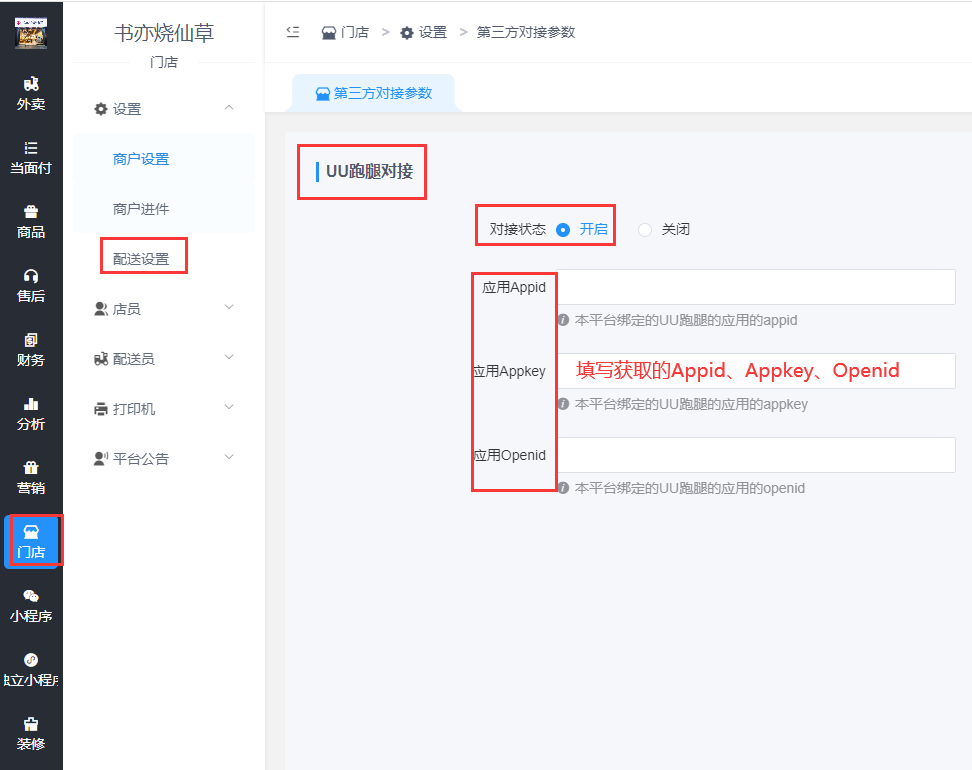Click the info icon beside appkey hint

click(x=563, y=404)
